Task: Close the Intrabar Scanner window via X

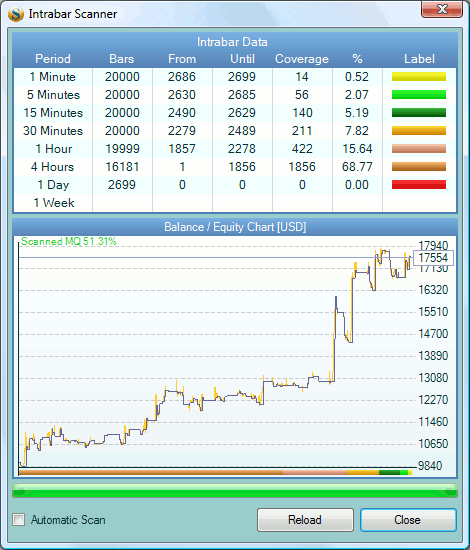Action: click(442, 8)
